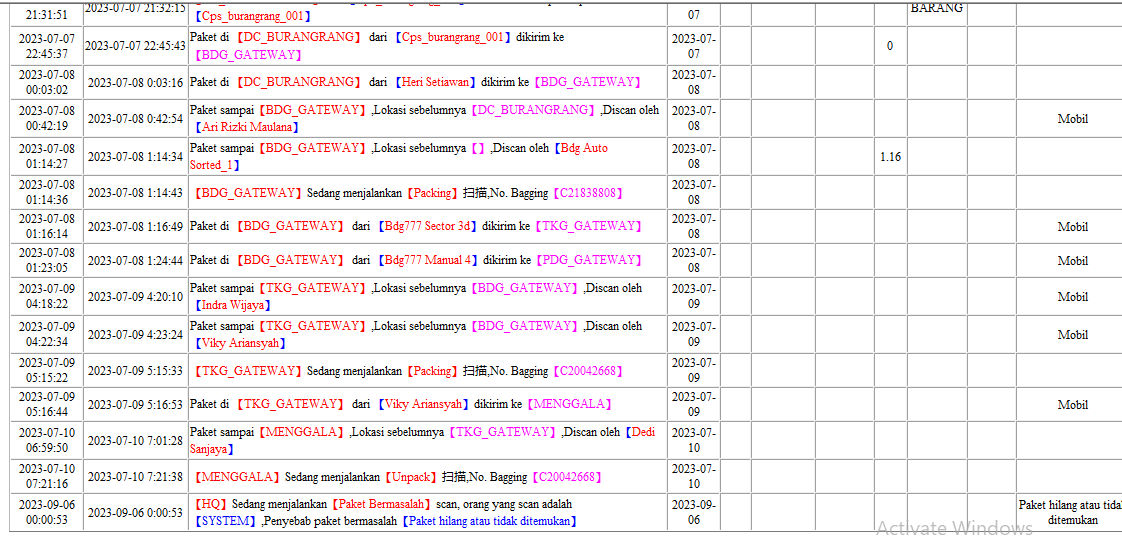Click the Bdg777 Manual 4 text
The width and height of the screenshot is (1122, 545).
tap(429, 260)
